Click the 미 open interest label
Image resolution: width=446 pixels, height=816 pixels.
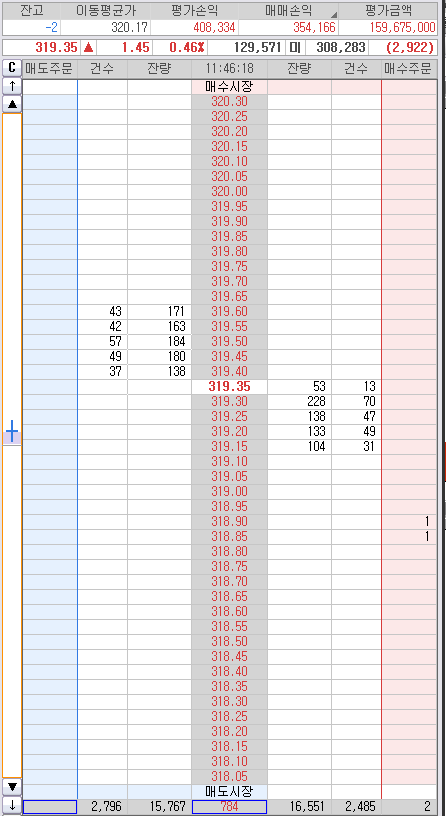[x=295, y=48]
